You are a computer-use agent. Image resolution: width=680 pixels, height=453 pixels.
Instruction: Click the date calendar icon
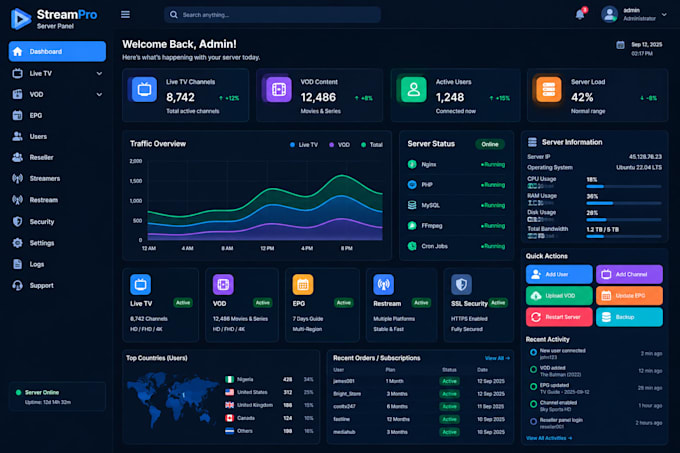[x=621, y=45]
